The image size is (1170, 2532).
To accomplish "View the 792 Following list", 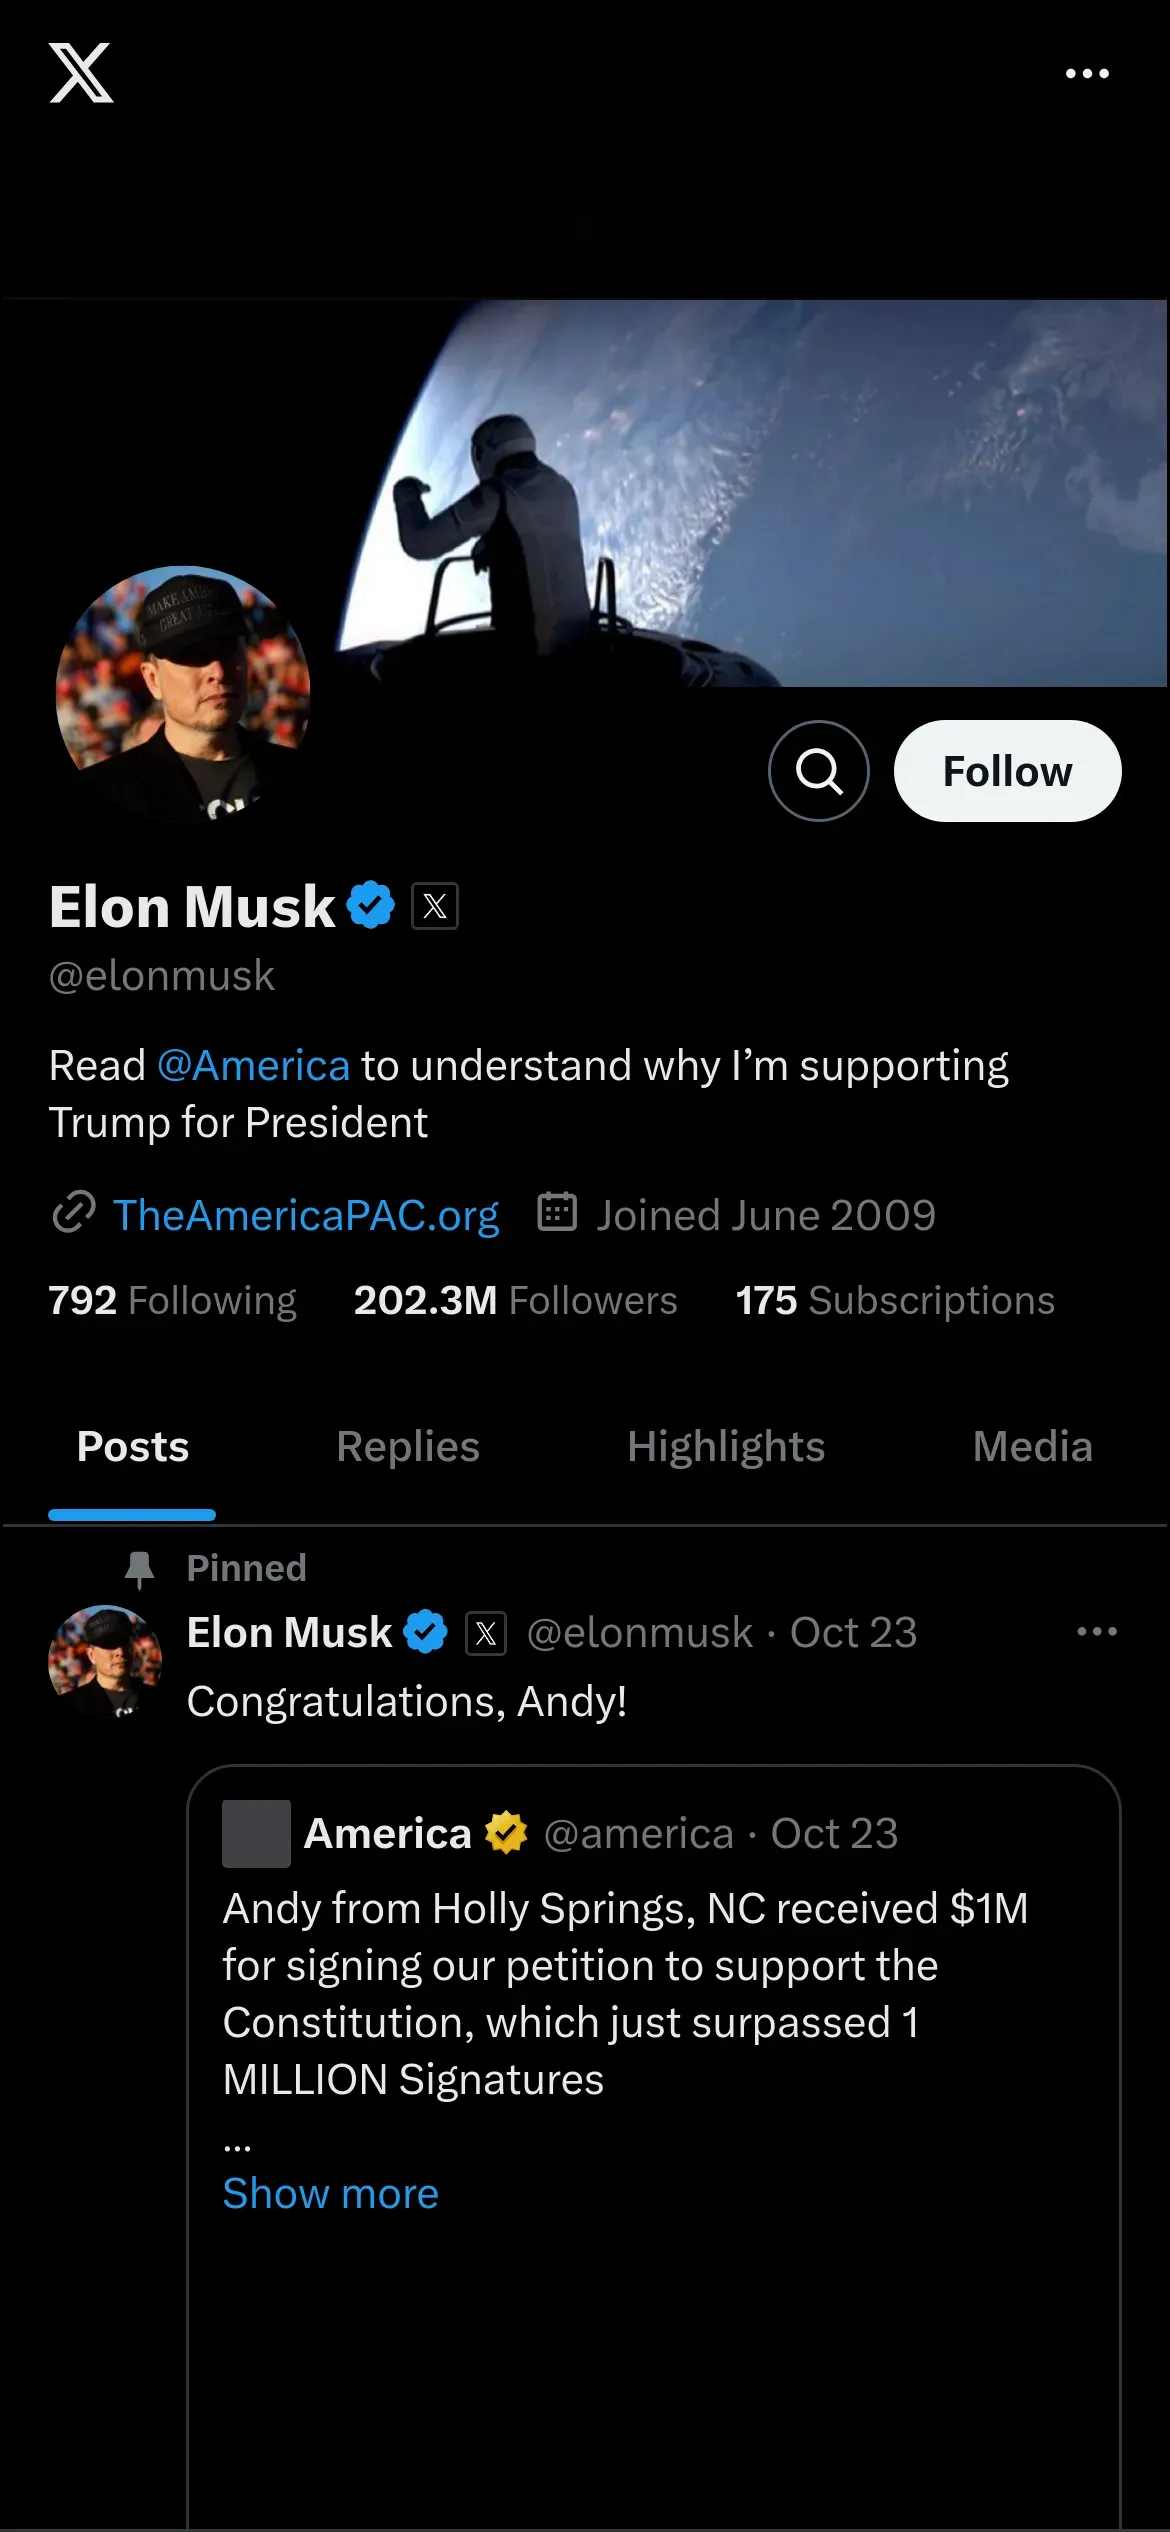I will 172,1300.
